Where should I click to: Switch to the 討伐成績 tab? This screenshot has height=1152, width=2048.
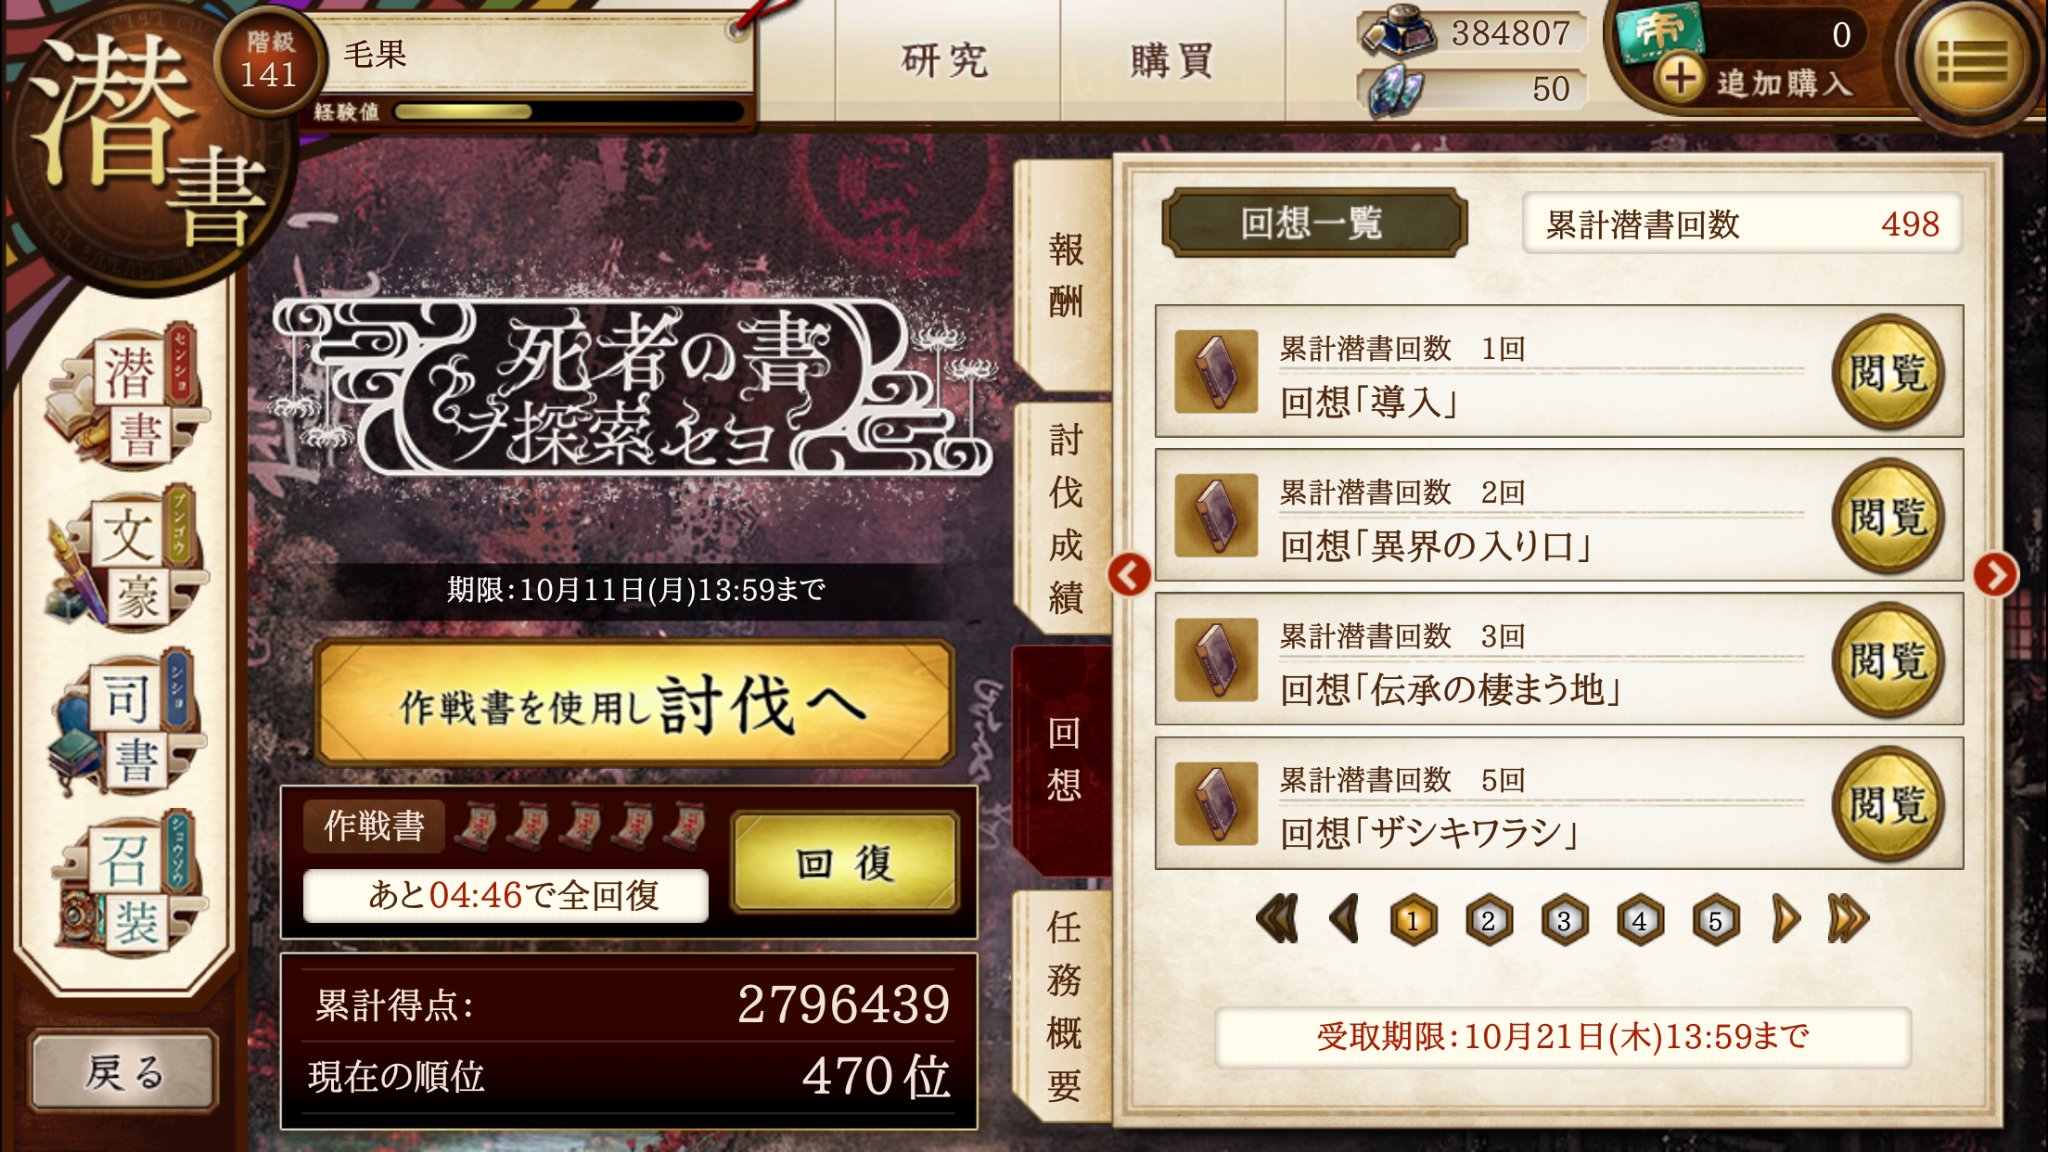(1064, 518)
